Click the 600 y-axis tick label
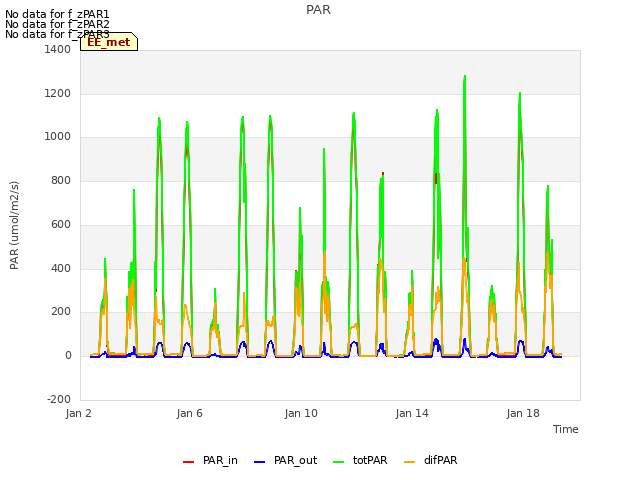The width and height of the screenshot is (640, 480). click(x=61, y=224)
